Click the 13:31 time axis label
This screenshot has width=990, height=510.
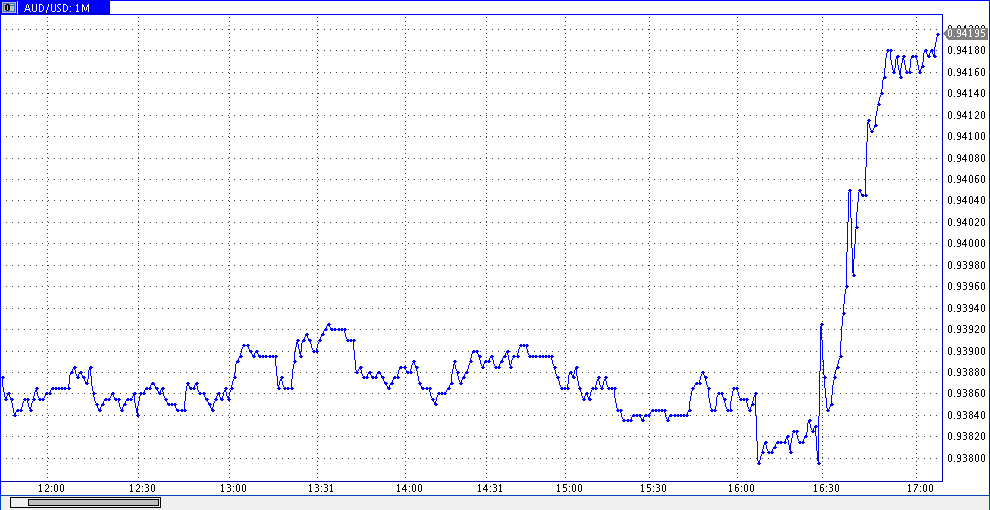[x=321, y=489]
